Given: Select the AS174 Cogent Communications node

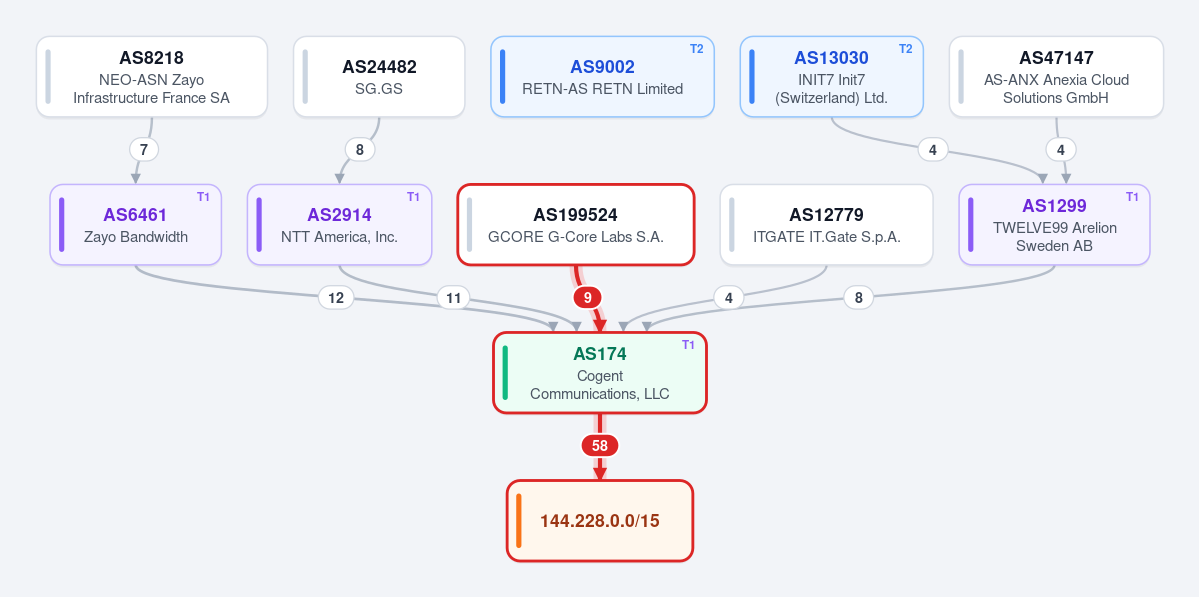Looking at the screenshot, I should [x=600, y=372].
